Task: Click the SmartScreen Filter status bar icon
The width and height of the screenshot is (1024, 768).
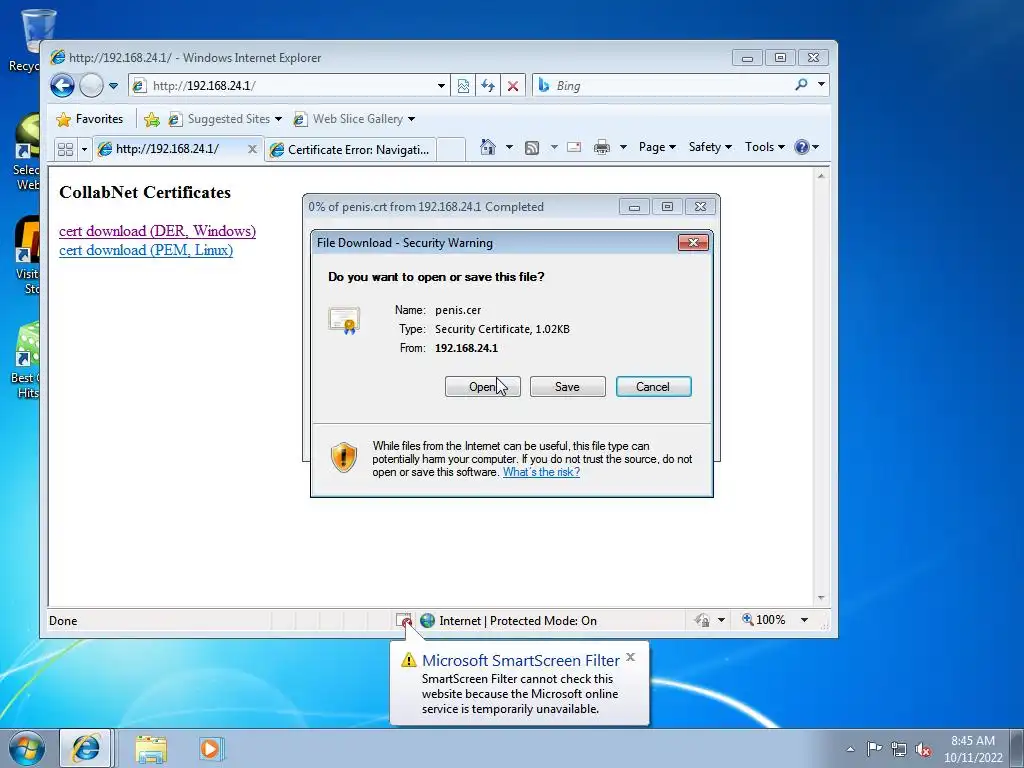Action: 404,620
